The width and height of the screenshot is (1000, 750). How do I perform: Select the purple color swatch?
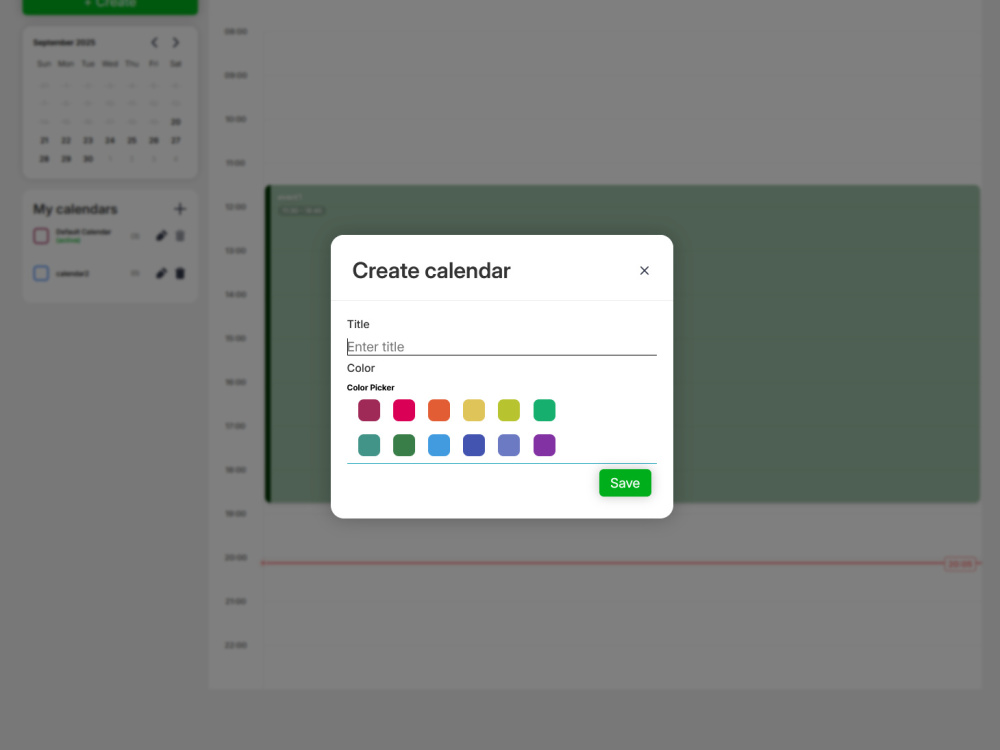pos(544,445)
